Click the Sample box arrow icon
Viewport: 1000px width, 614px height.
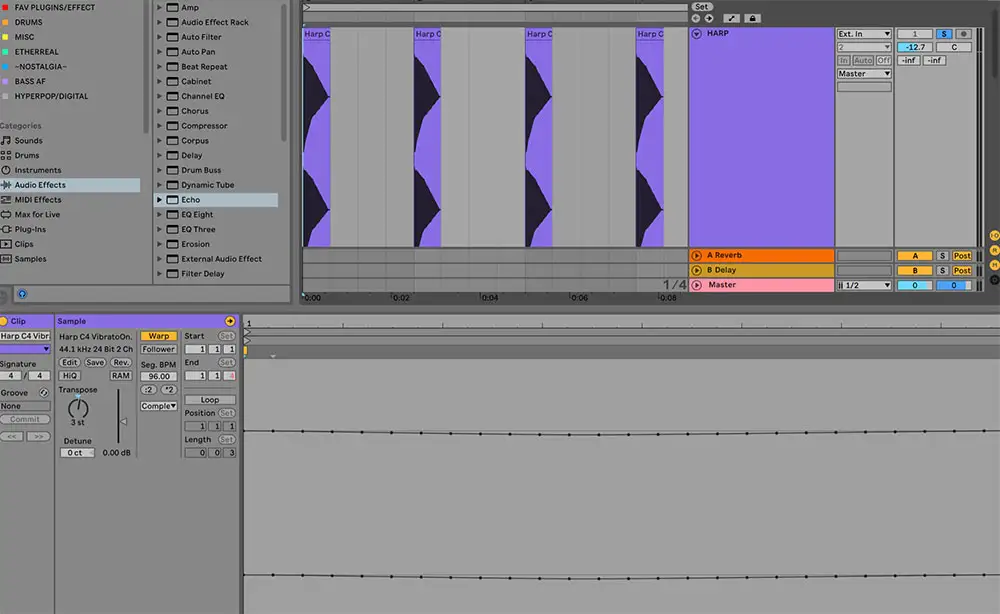230,321
